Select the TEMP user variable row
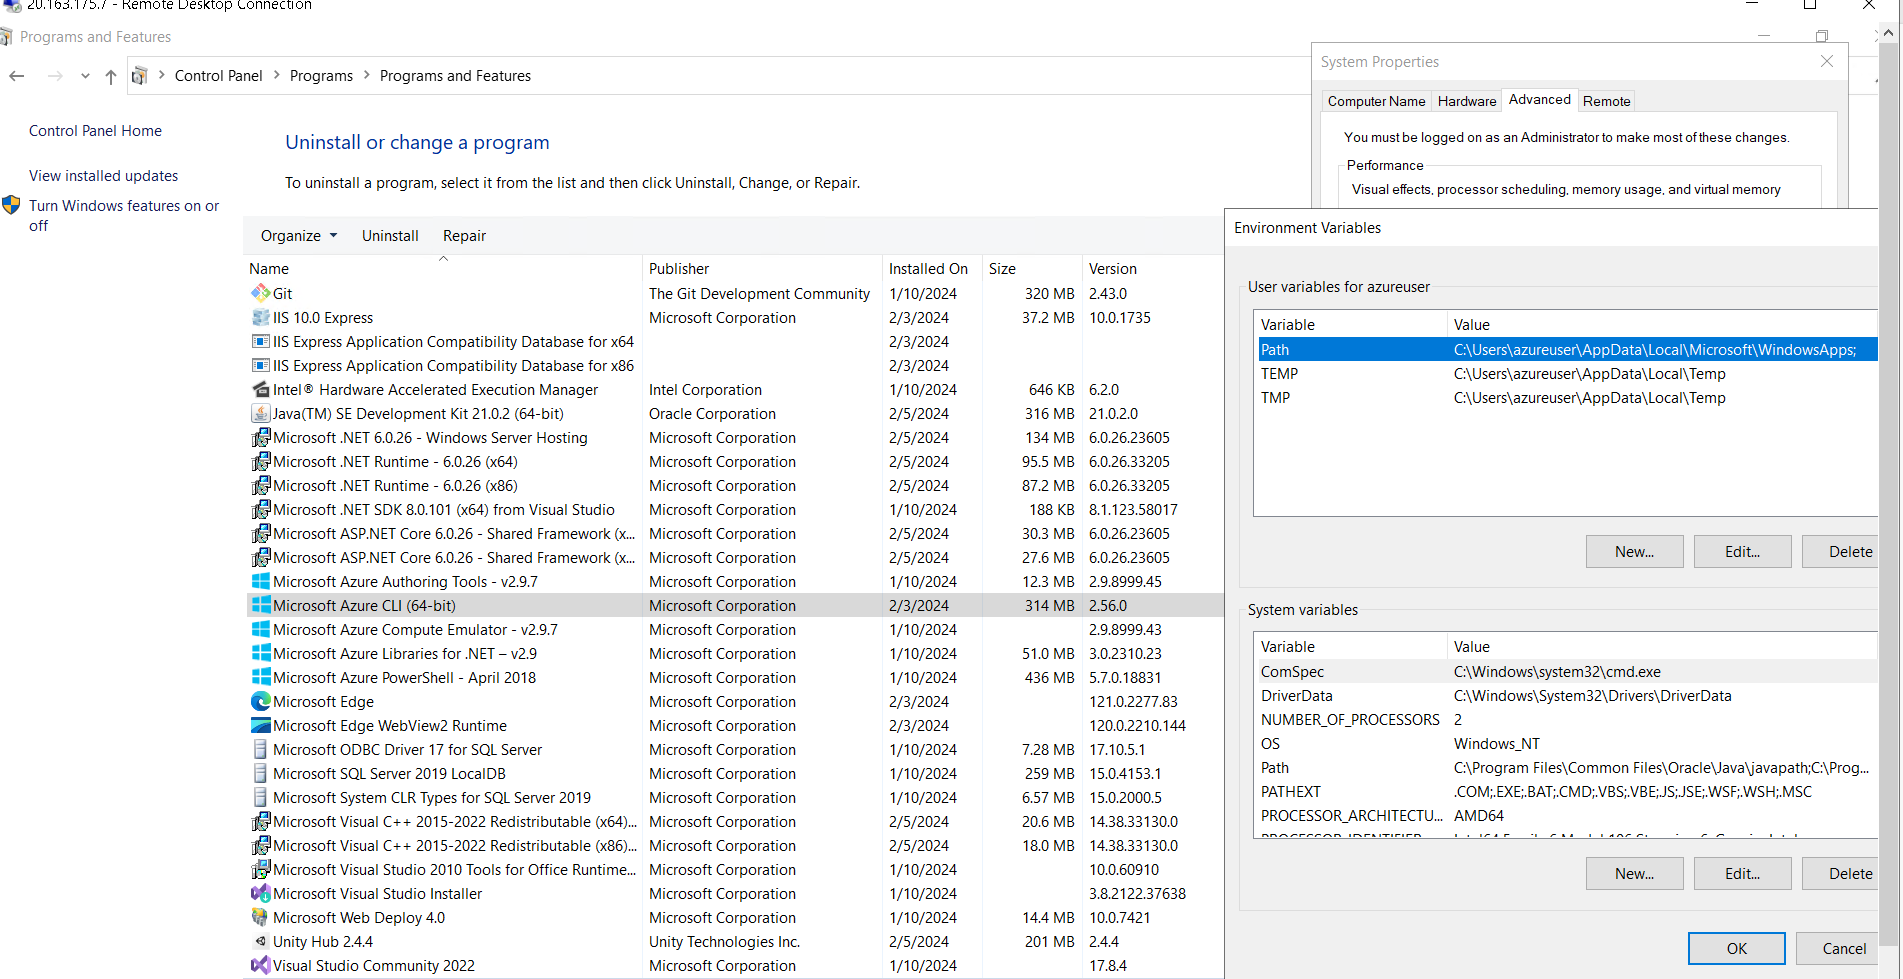 1568,373
